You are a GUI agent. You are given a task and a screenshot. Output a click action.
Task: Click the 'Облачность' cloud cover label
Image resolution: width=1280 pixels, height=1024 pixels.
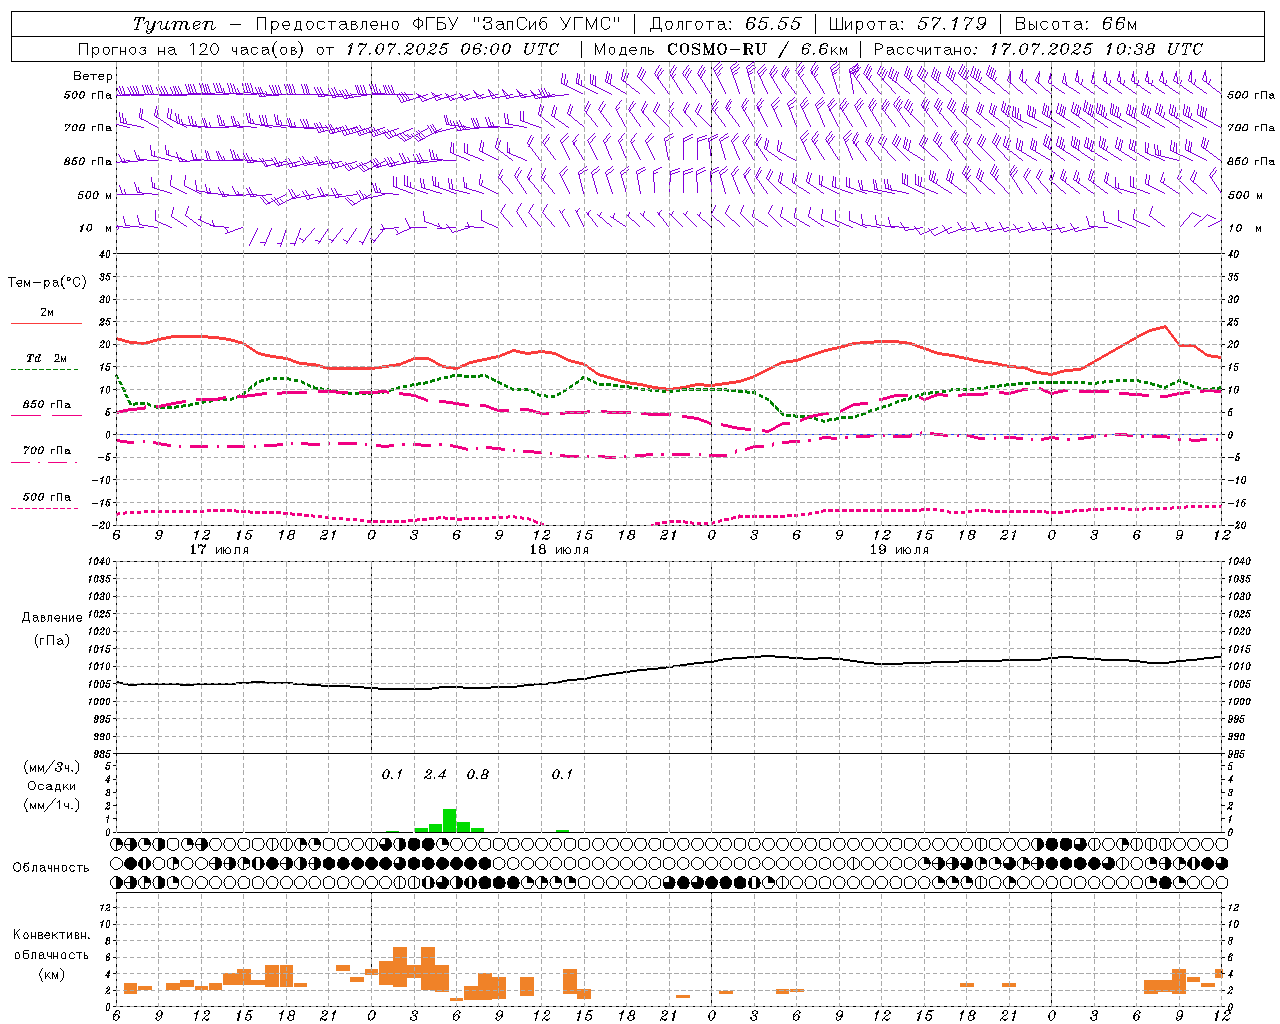pos(51,868)
